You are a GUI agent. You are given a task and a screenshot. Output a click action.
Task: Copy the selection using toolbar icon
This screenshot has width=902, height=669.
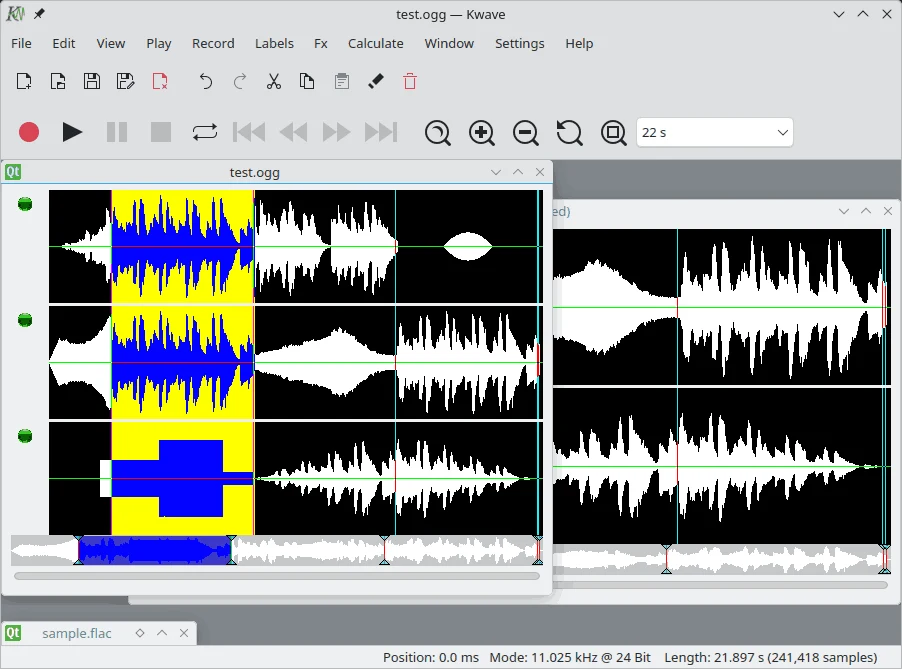(x=307, y=81)
